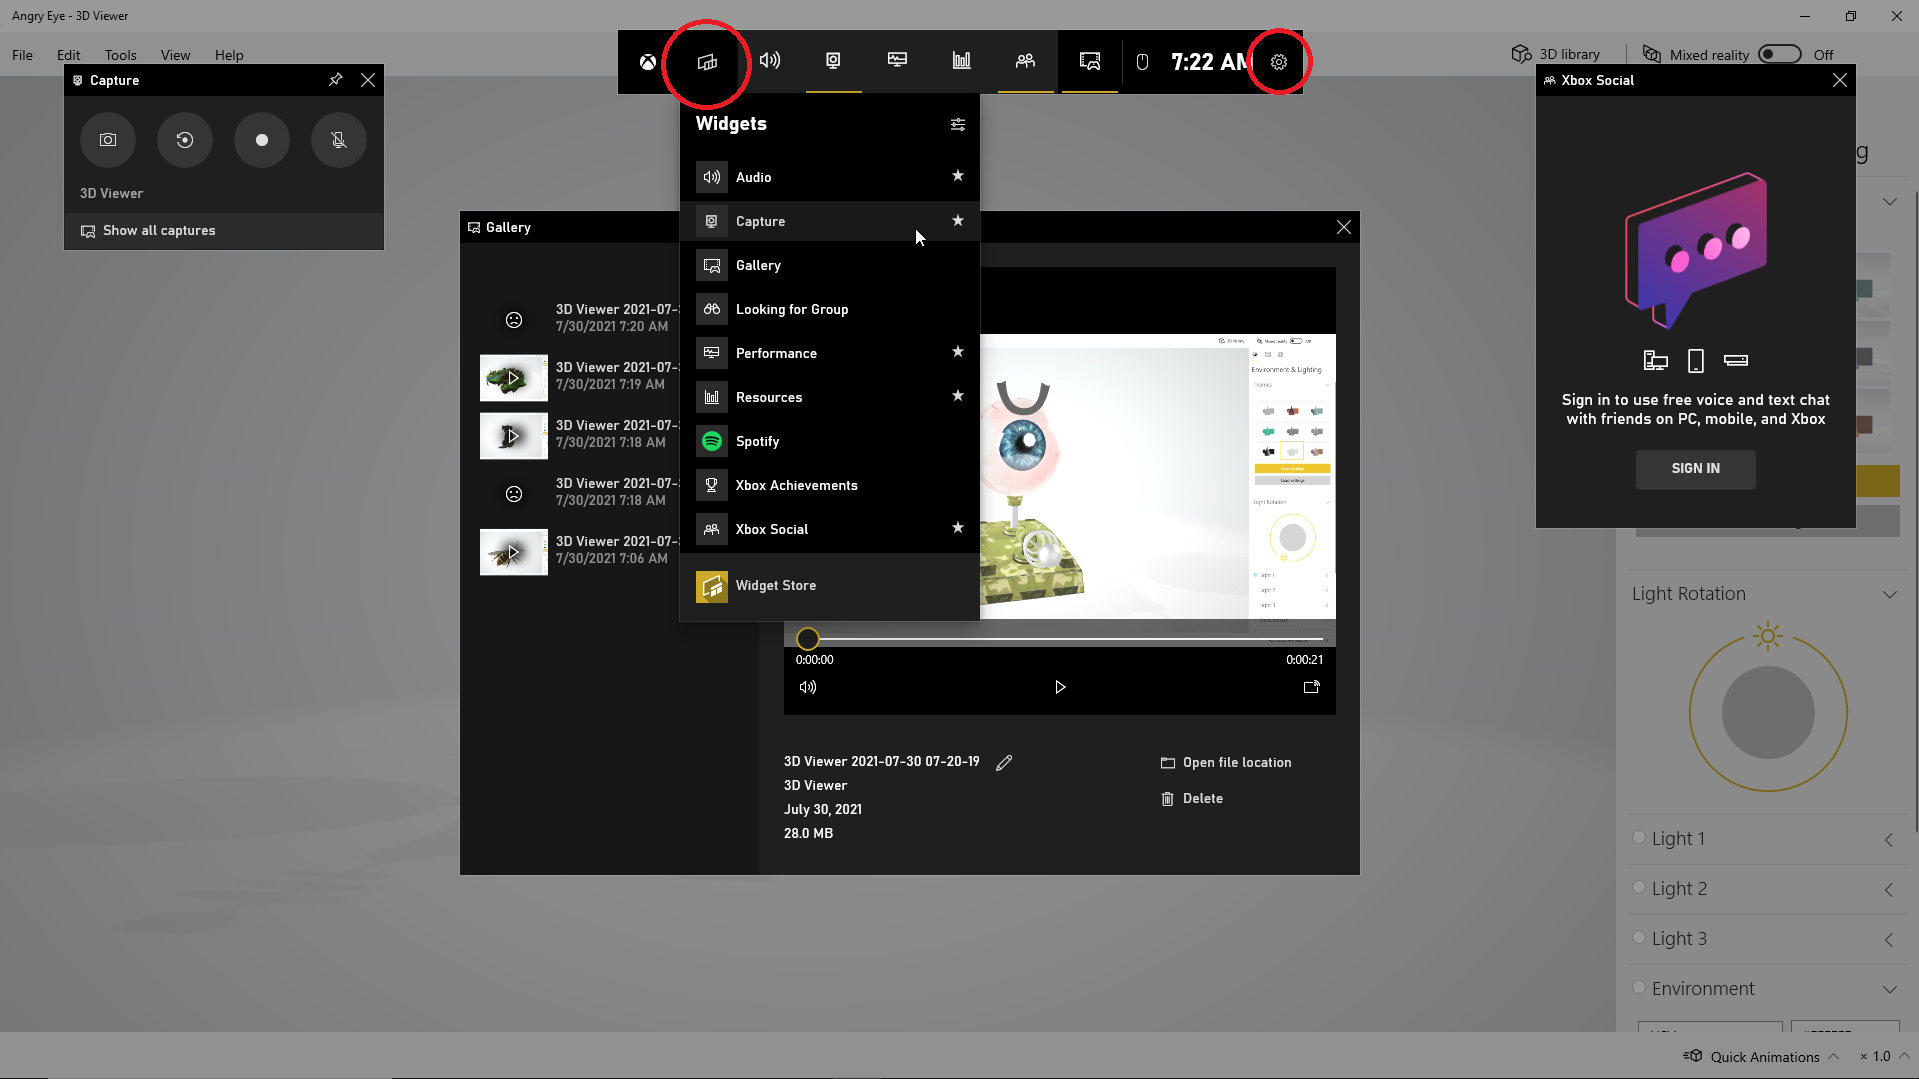The width and height of the screenshot is (1919, 1079).
Task: Select Xbox Achievements widget
Action: coord(830,485)
